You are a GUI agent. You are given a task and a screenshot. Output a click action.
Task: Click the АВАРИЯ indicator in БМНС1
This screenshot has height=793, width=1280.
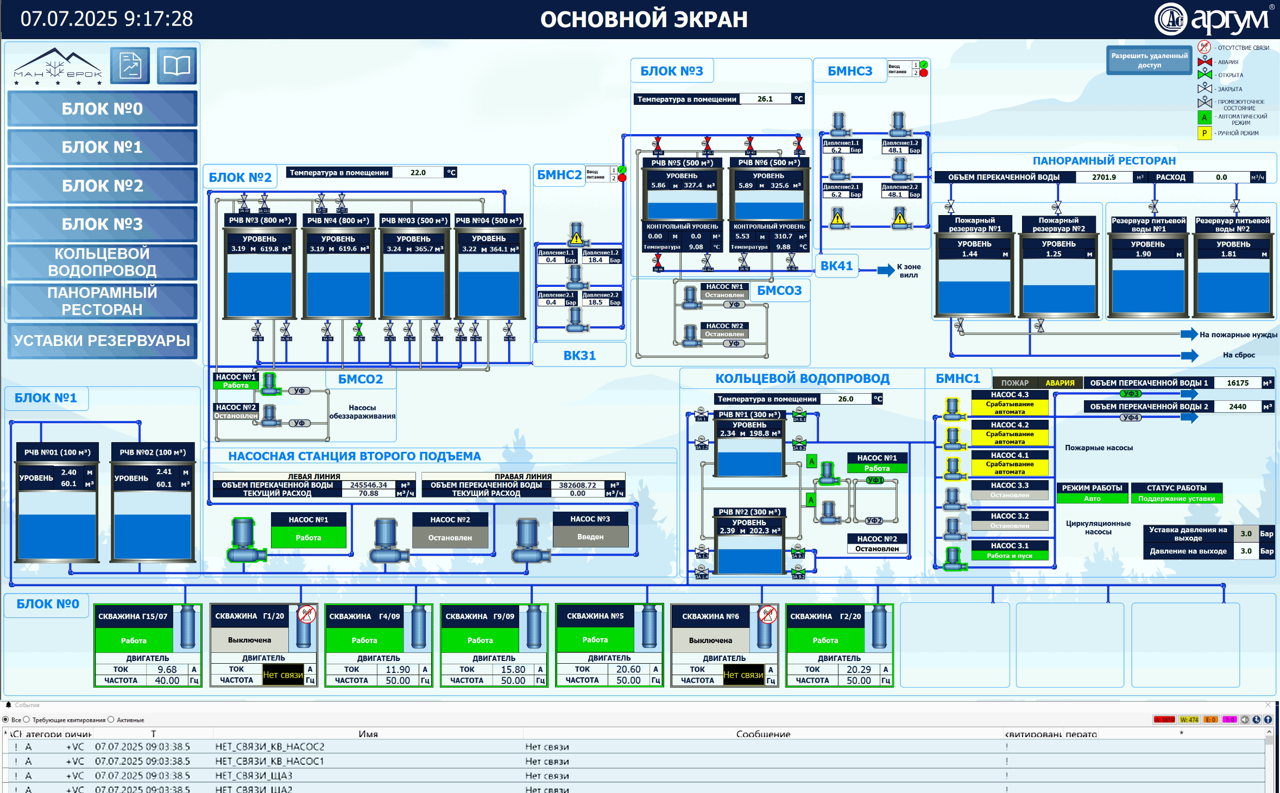(1059, 383)
